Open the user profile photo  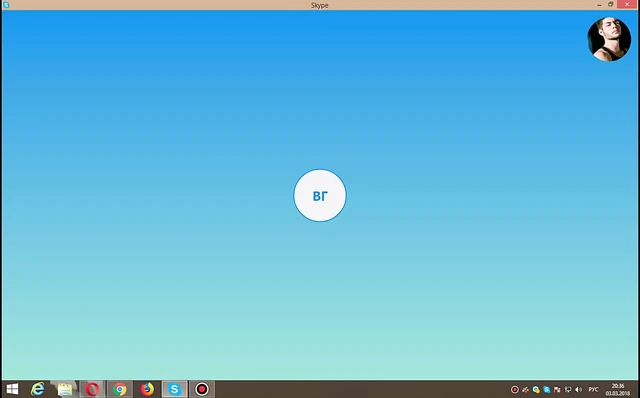click(x=609, y=39)
